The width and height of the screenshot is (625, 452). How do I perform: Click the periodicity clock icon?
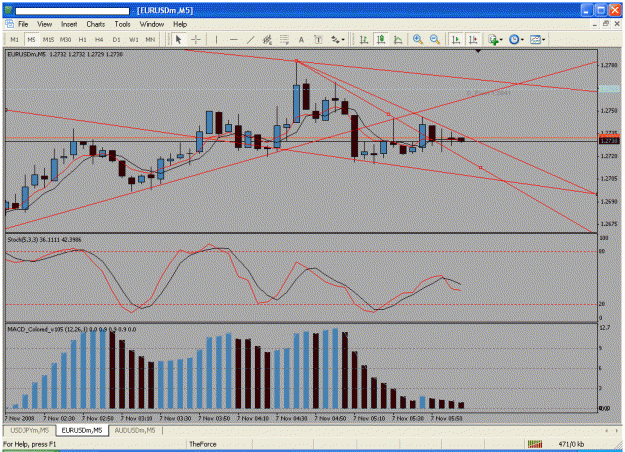pyautogui.click(x=514, y=39)
